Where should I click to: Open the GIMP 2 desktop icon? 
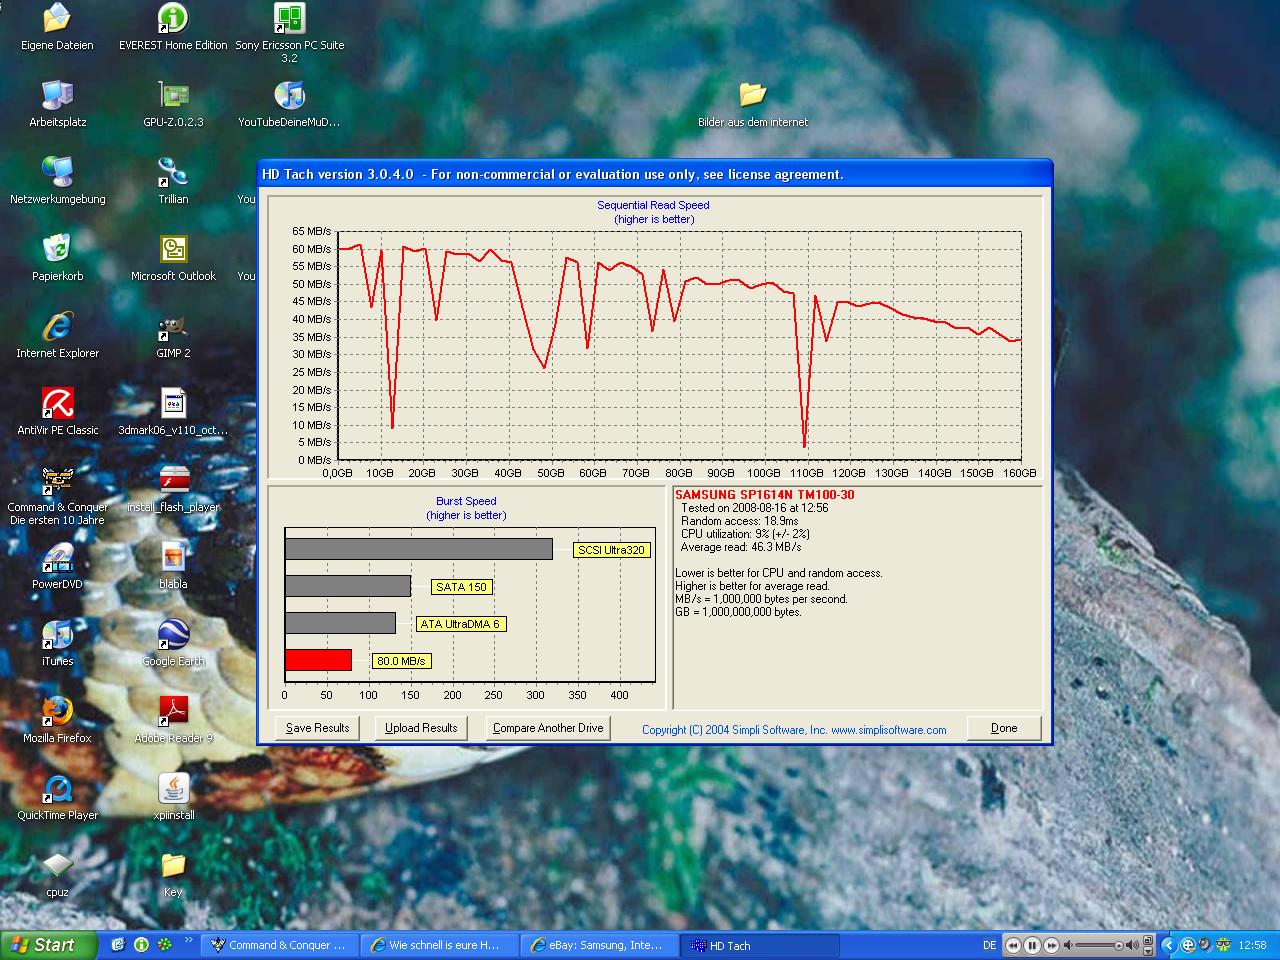pyautogui.click(x=173, y=327)
